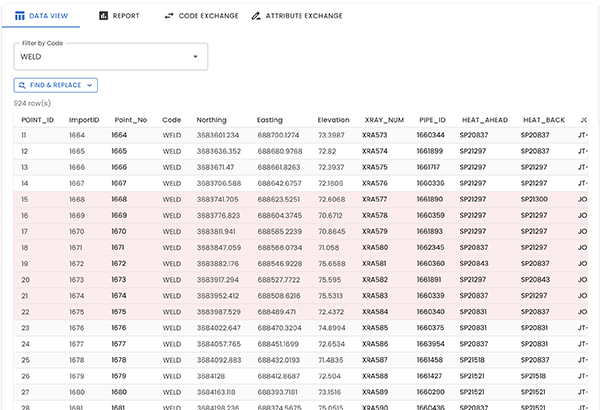Click the Find & Replace magnifier icon
Screen dimensions: 600x410
(22, 85)
